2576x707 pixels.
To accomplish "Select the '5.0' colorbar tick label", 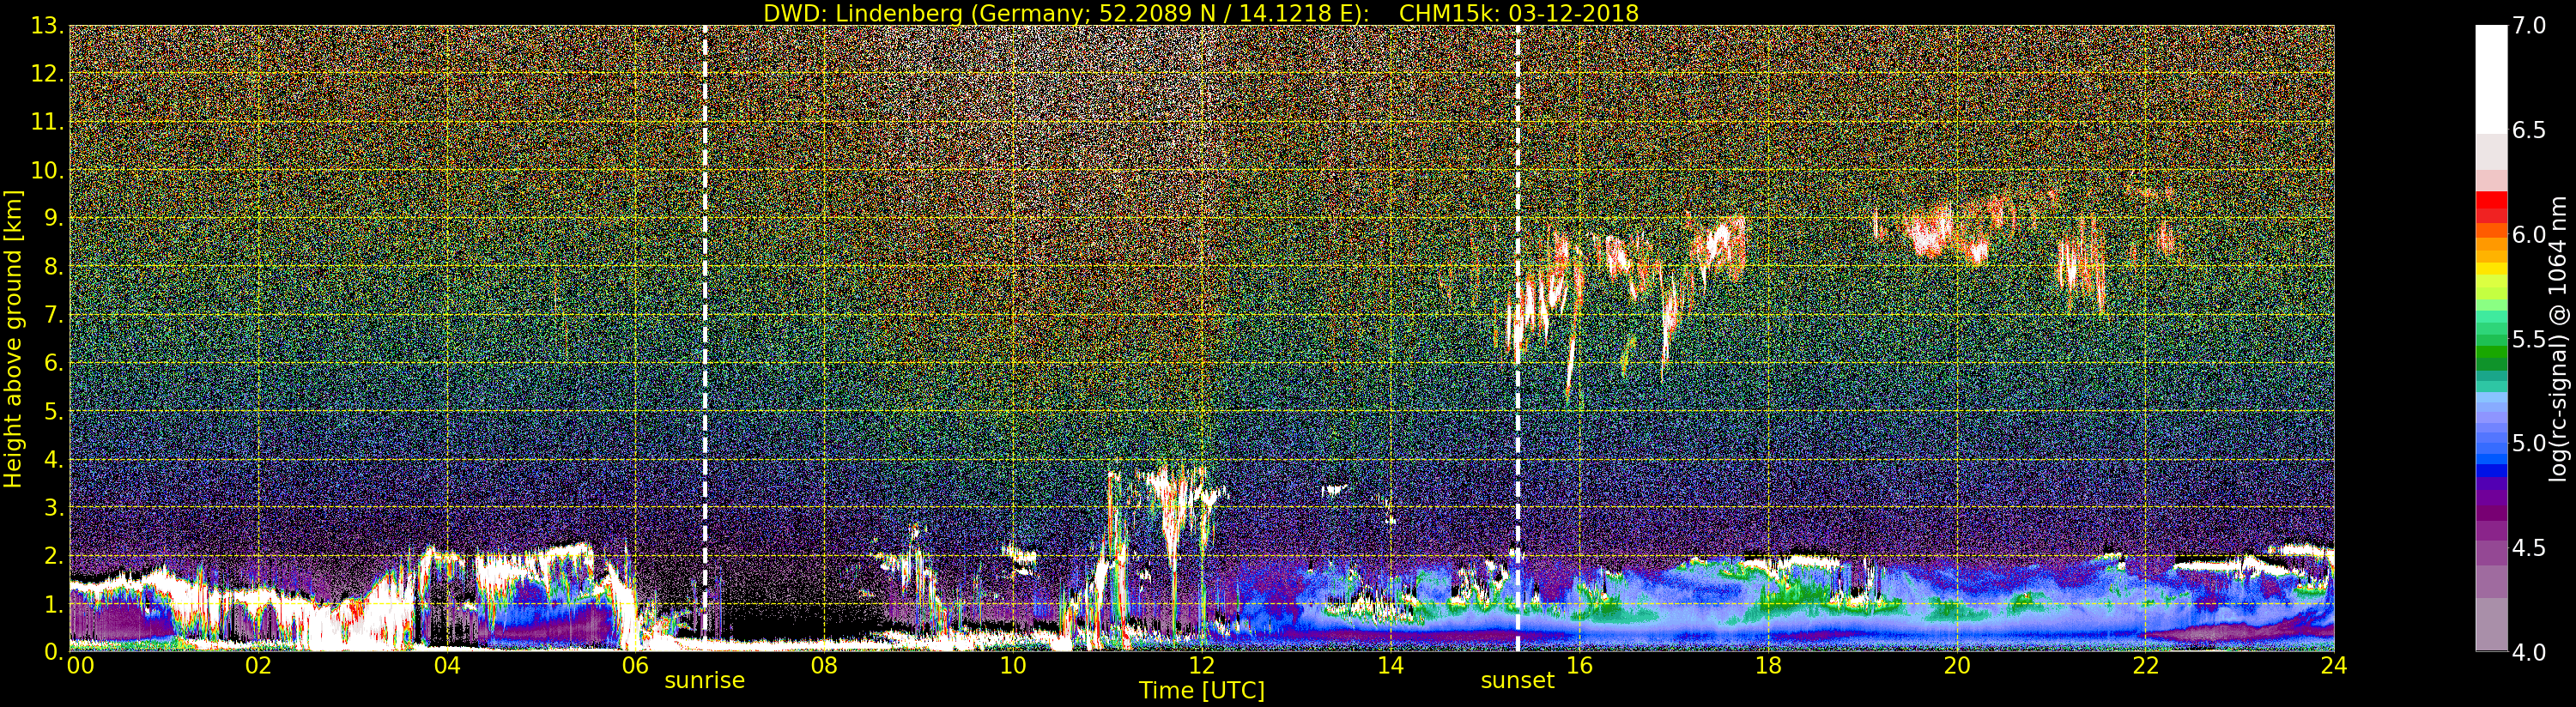I will [x=2529, y=443].
